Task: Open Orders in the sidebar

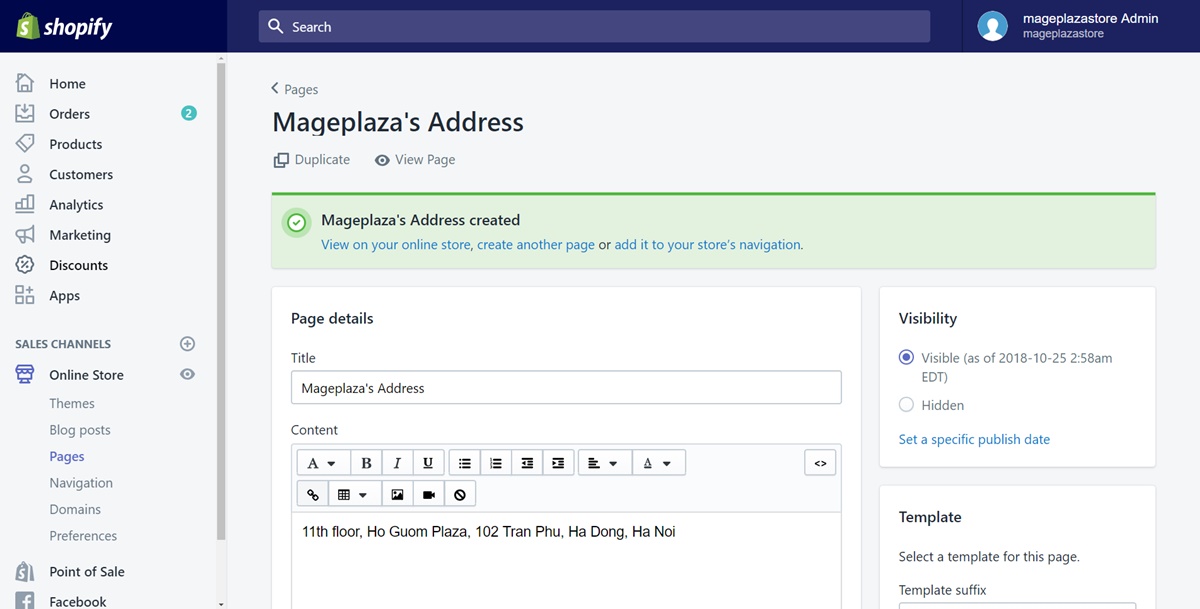Action: 69,114
